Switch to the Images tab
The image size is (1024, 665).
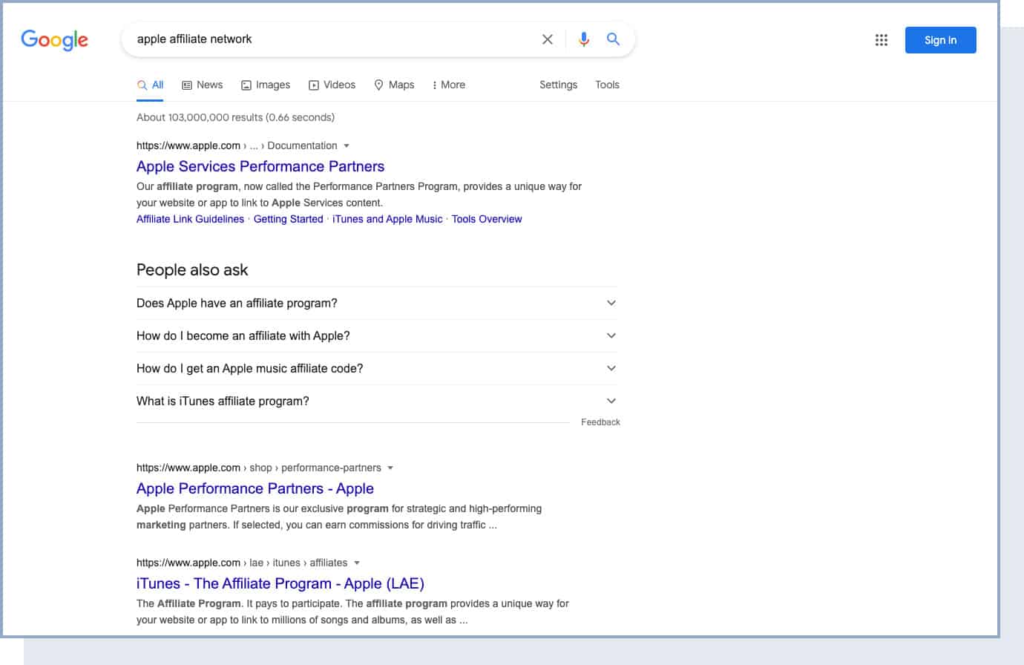point(265,85)
